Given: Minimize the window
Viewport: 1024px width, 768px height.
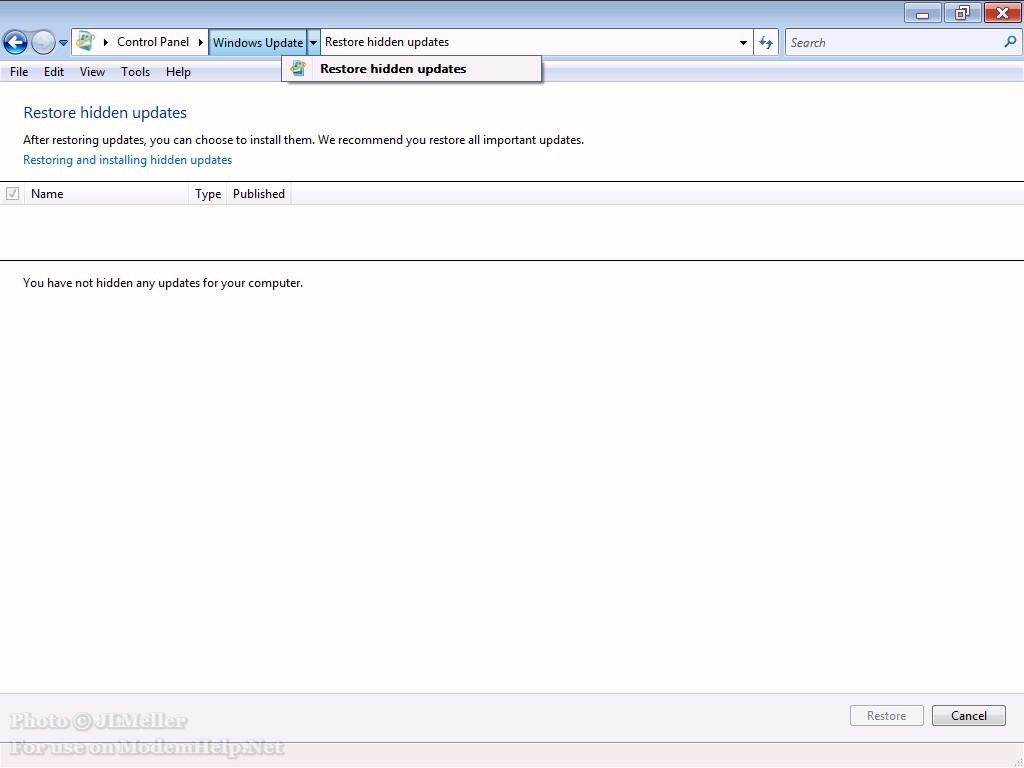Looking at the screenshot, I should [922, 13].
